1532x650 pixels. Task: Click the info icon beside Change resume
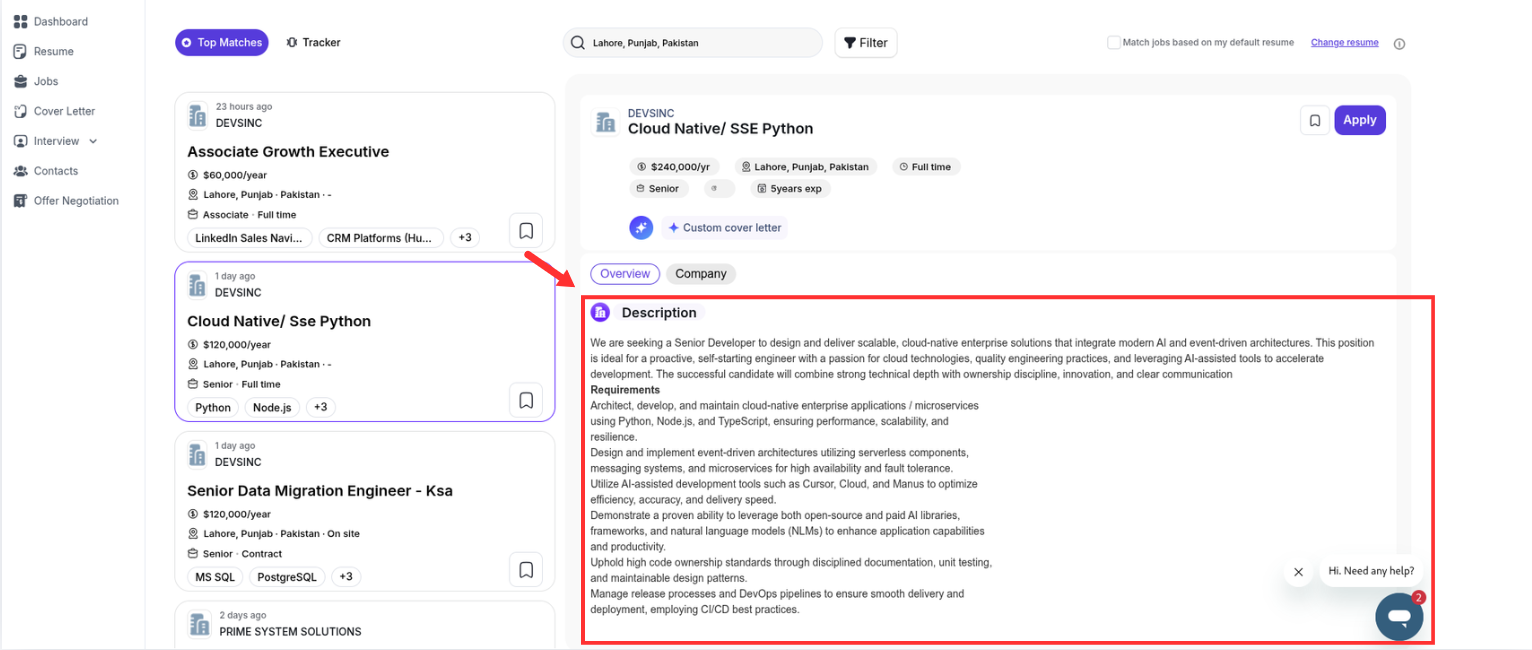pyautogui.click(x=1399, y=43)
